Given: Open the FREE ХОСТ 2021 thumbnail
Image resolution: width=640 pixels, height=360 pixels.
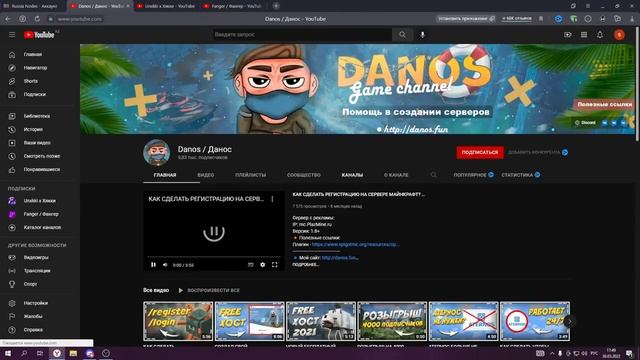Looking at the screenshot, I should (x=321, y=321).
